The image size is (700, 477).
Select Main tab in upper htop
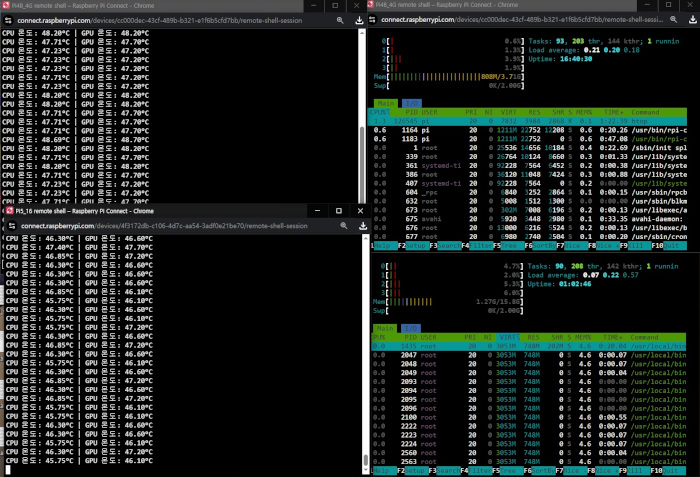tap(386, 103)
